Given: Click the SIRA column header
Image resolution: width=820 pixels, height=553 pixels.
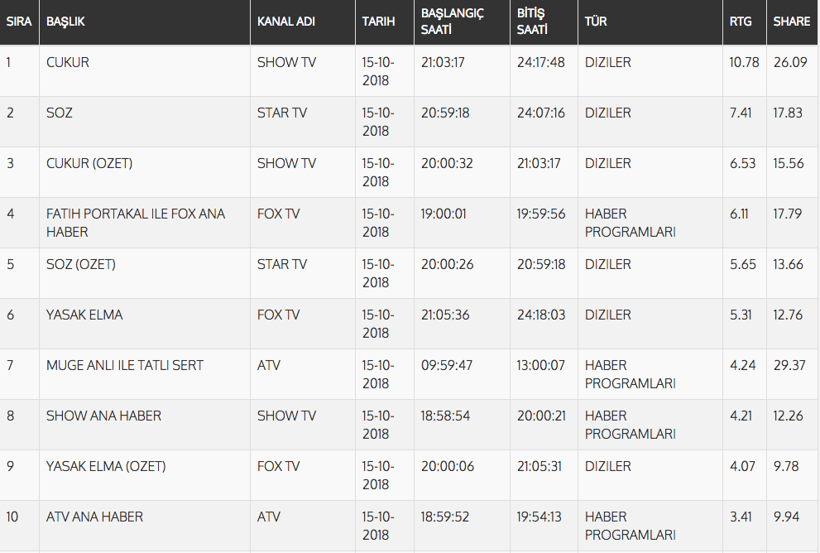Looking at the screenshot, I should click(19, 21).
